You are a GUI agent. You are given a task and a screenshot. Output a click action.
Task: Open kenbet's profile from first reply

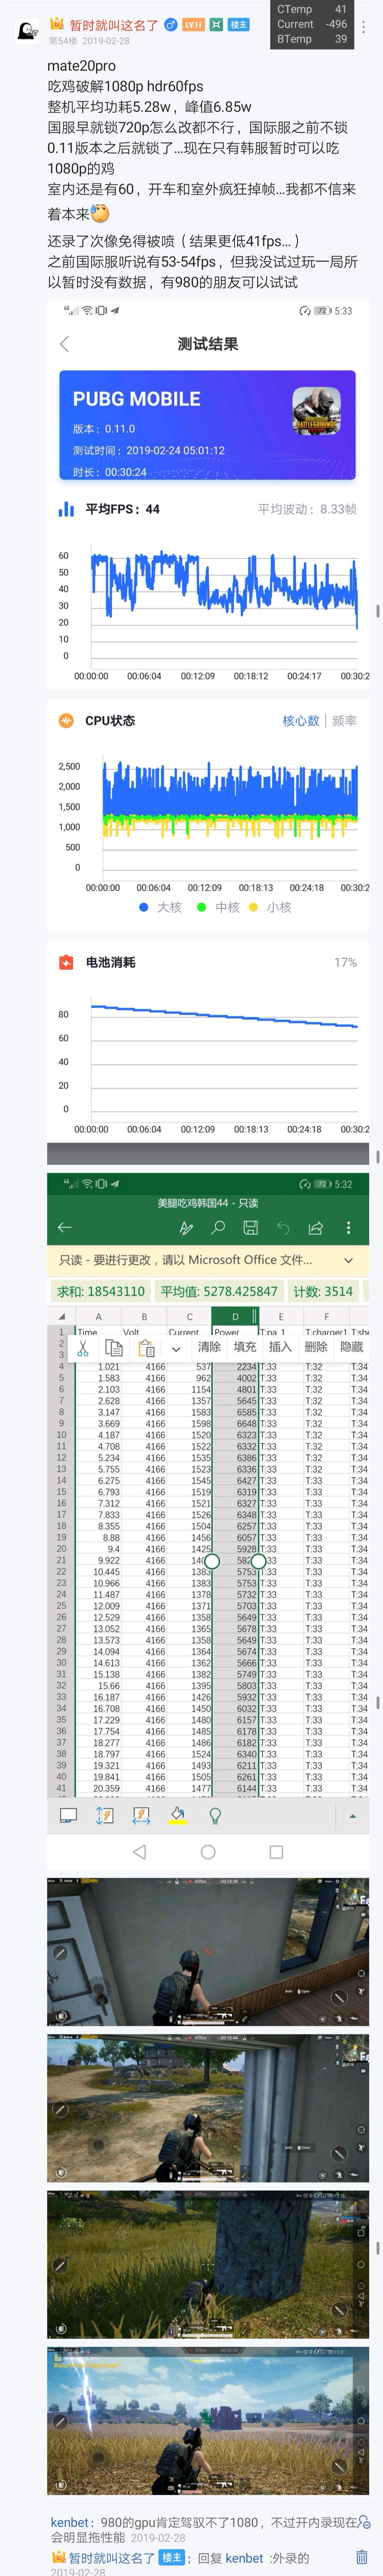[x=70, y=2522]
